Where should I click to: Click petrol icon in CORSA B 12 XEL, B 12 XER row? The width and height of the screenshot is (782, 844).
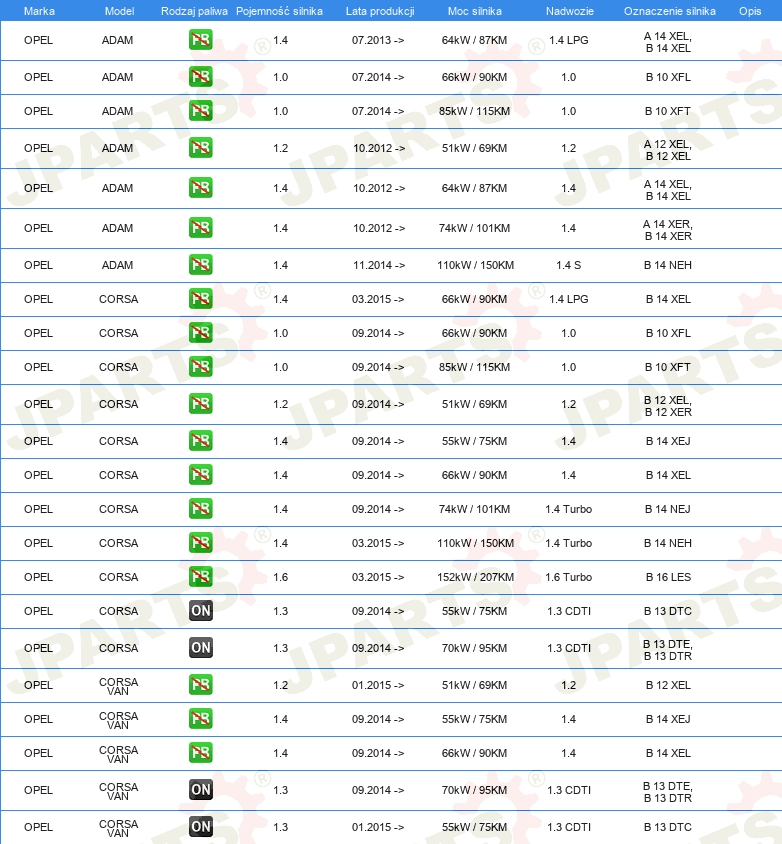coord(201,404)
